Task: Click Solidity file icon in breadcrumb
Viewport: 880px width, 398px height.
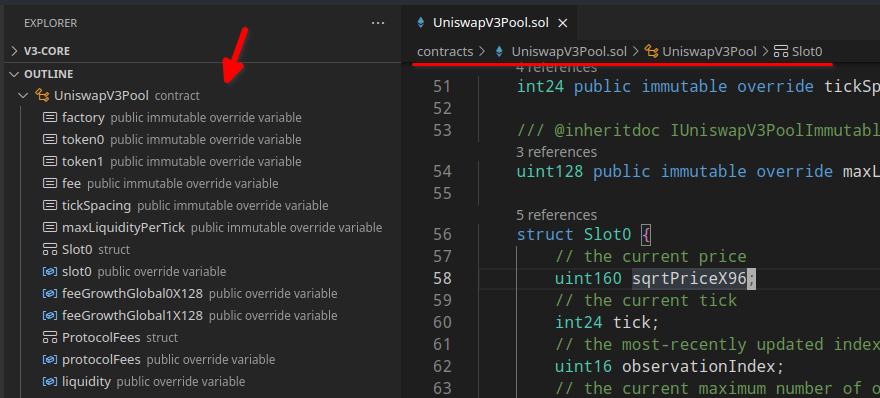Action: click(499, 52)
